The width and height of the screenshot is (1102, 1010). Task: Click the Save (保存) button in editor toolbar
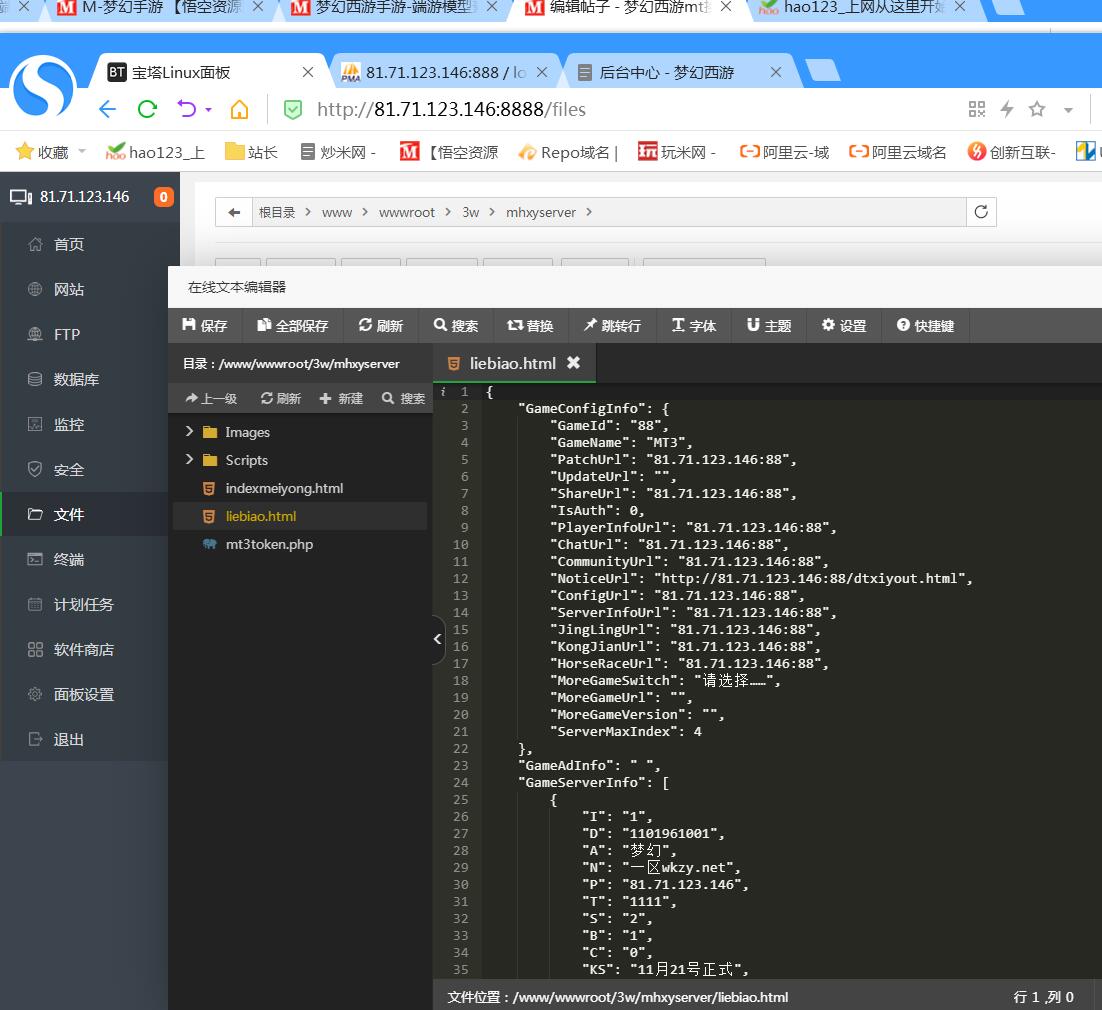(x=205, y=326)
